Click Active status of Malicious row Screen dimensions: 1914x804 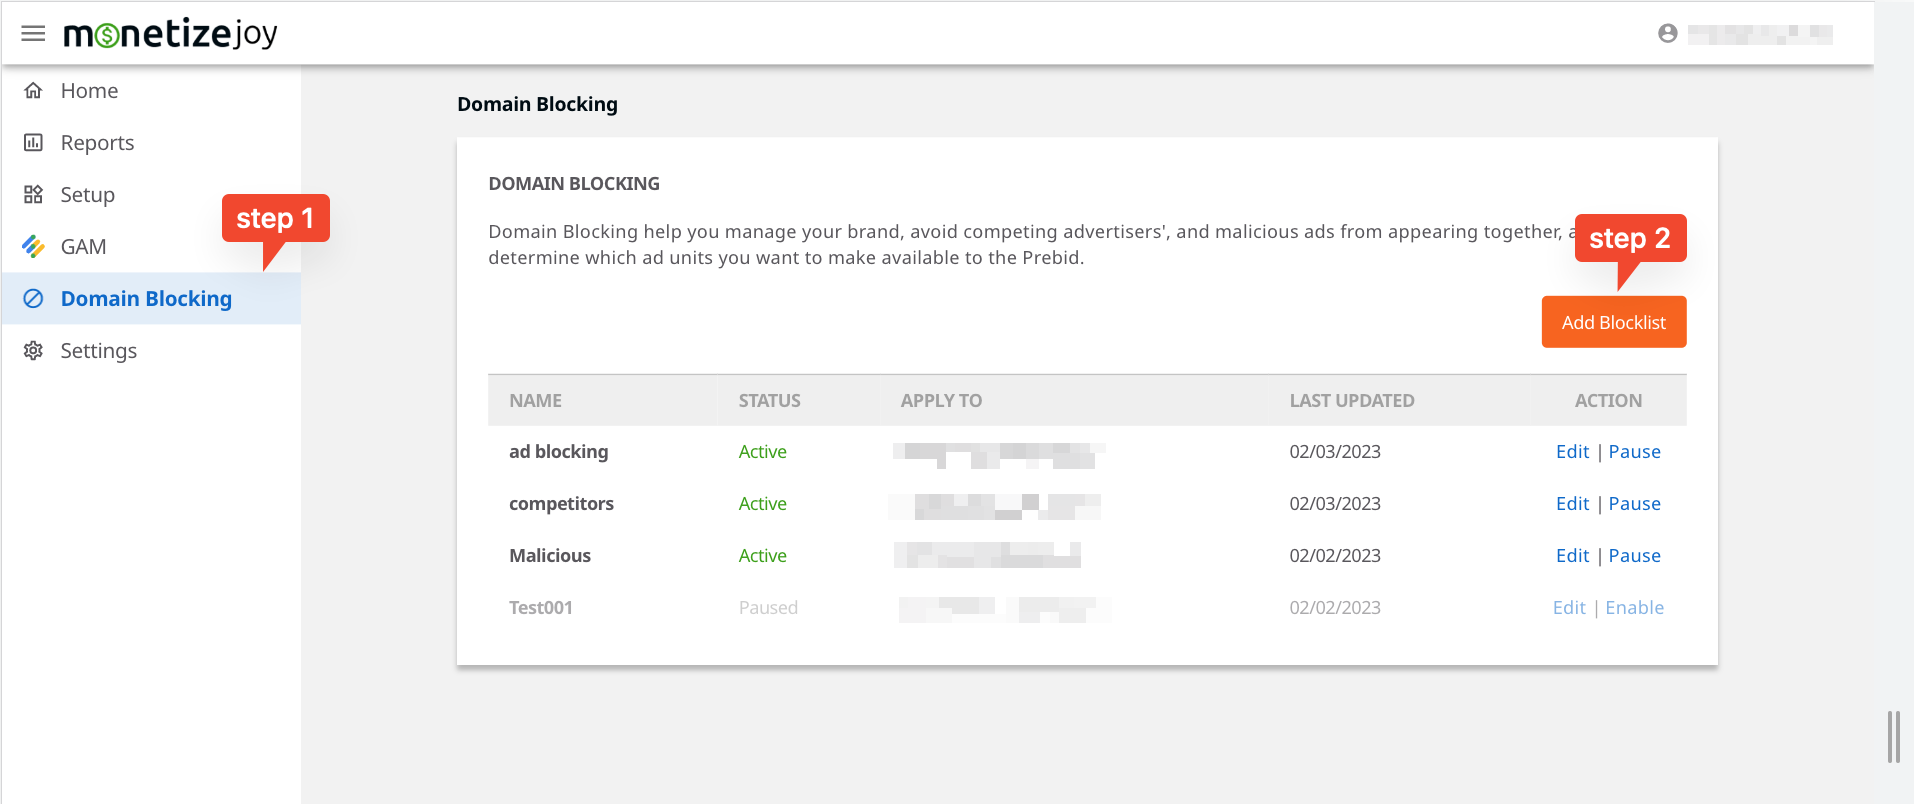tap(762, 556)
